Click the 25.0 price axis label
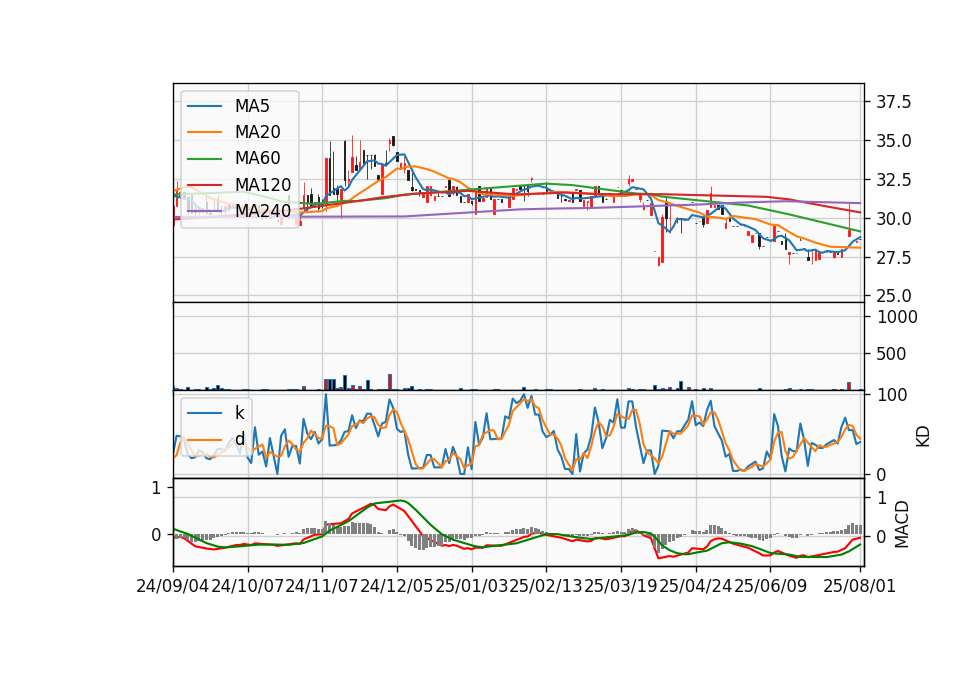This screenshot has height=690, width=960. (x=893, y=296)
